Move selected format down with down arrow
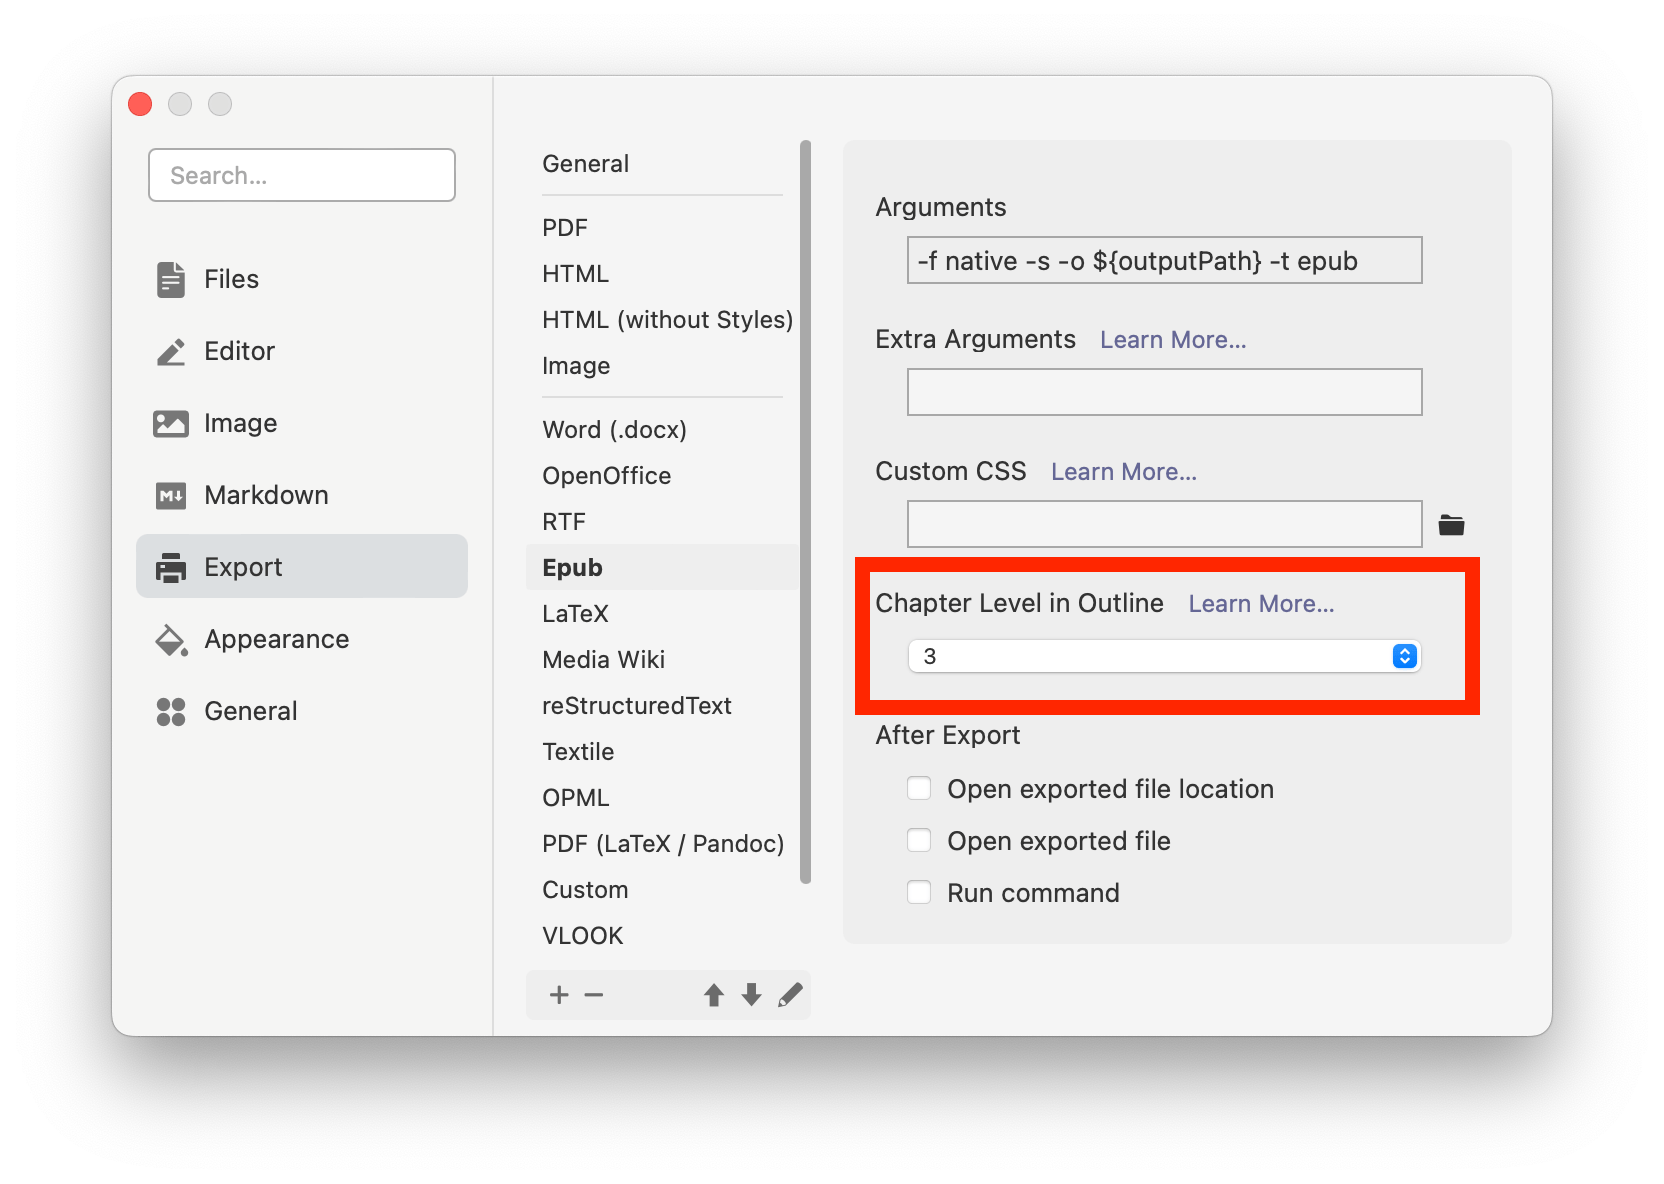Image resolution: width=1664 pixels, height=1184 pixels. click(x=751, y=995)
